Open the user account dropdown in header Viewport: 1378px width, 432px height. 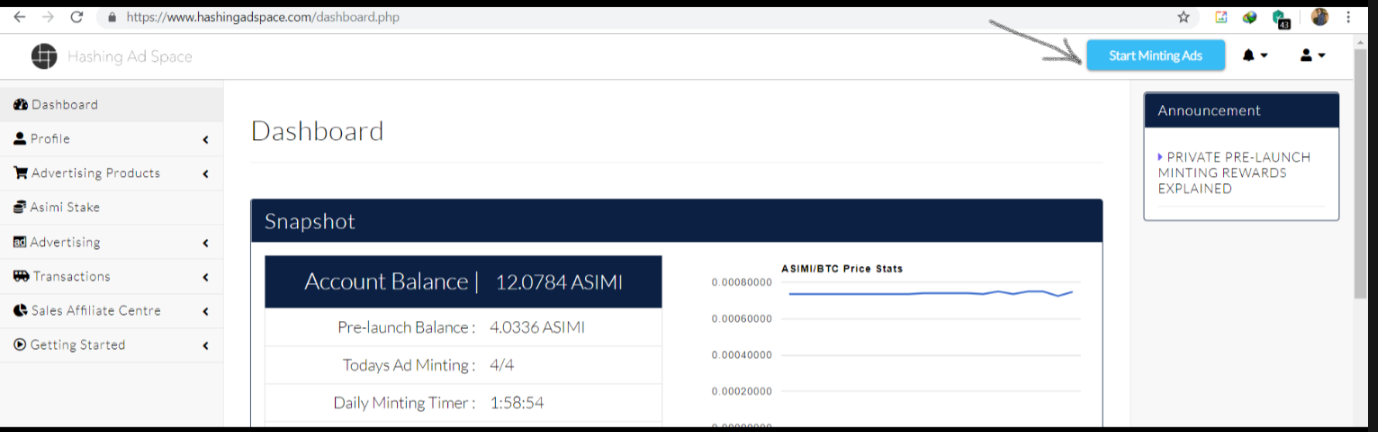coord(1312,56)
